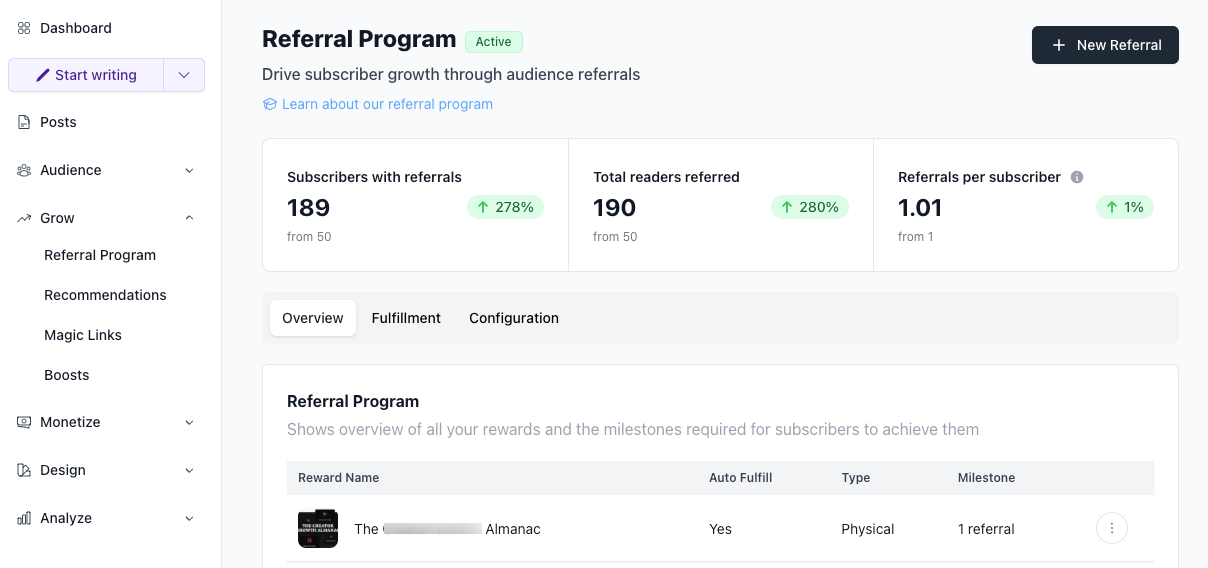The height and width of the screenshot is (568, 1208).
Task: Click the Design icon in sidebar
Action: (24, 470)
